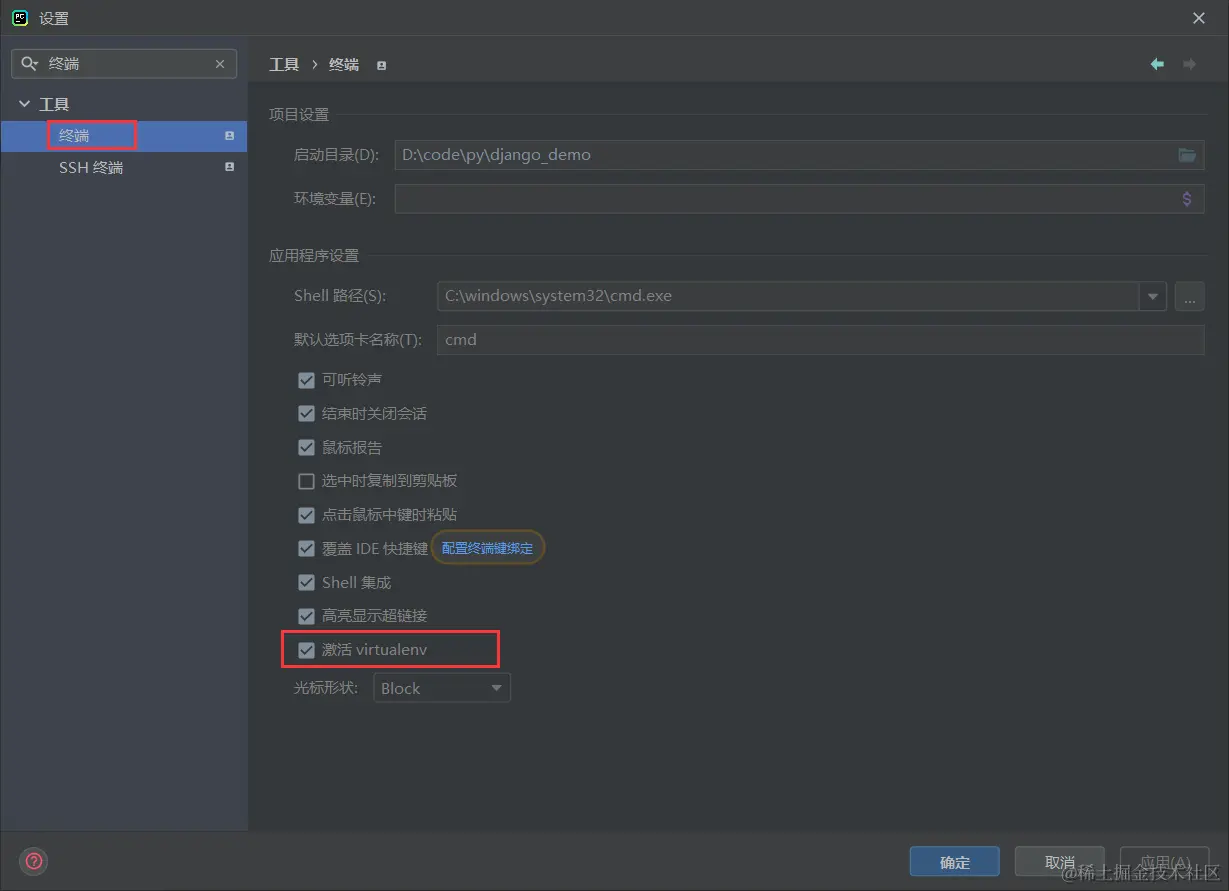
Task: Click project icon beside 终端 breadcrumb
Action: point(381,65)
